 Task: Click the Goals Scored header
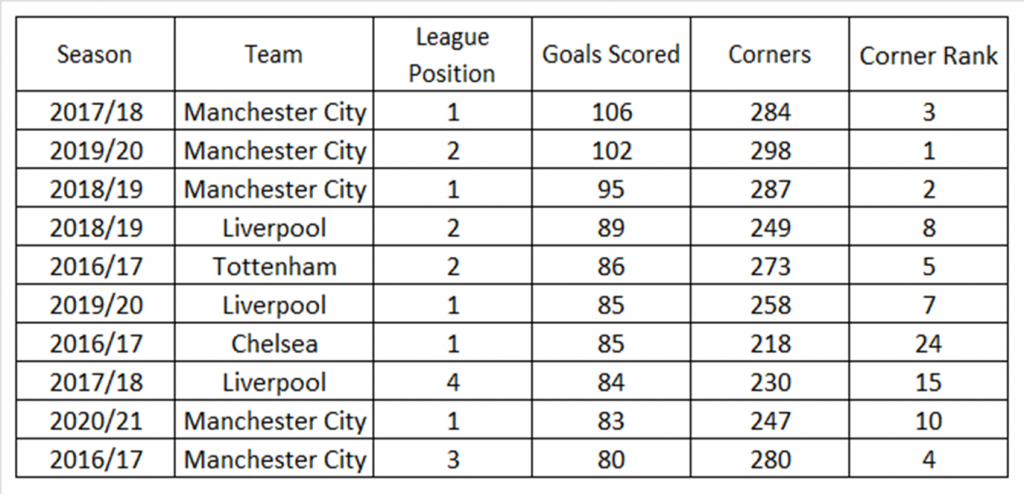(x=611, y=54)
